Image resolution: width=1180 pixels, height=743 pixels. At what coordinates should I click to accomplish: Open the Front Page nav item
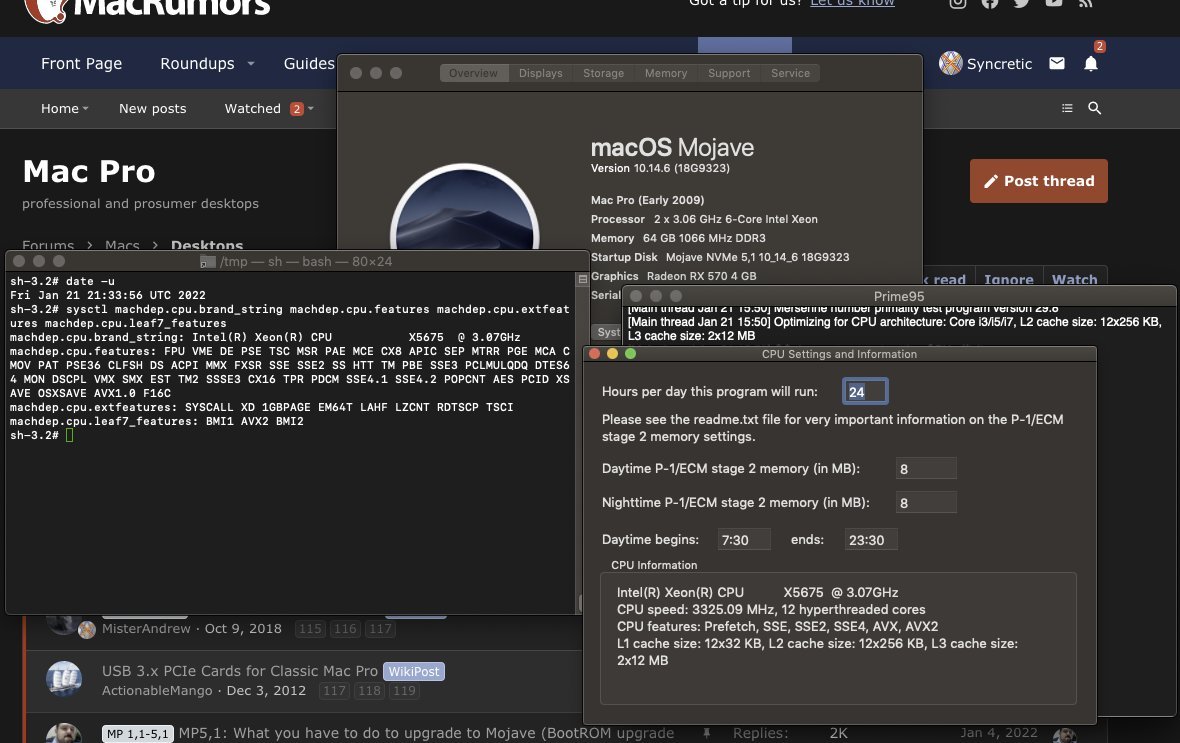click(x=81, y=64)
